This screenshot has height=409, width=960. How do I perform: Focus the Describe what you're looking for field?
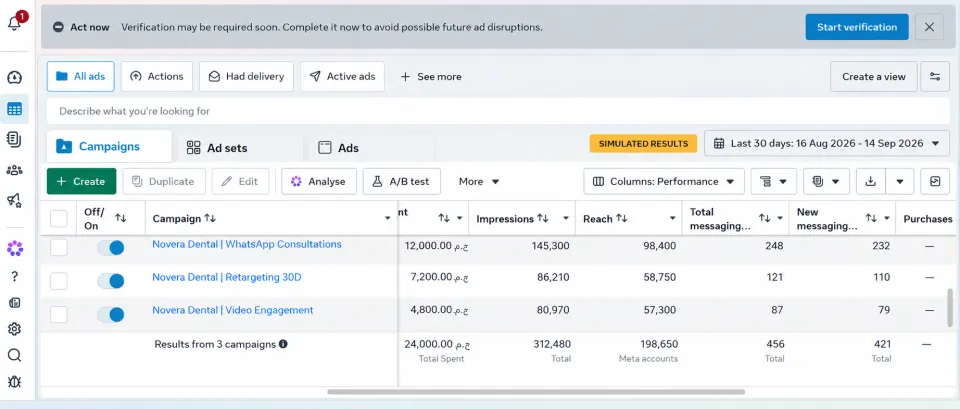click(498, 111)
